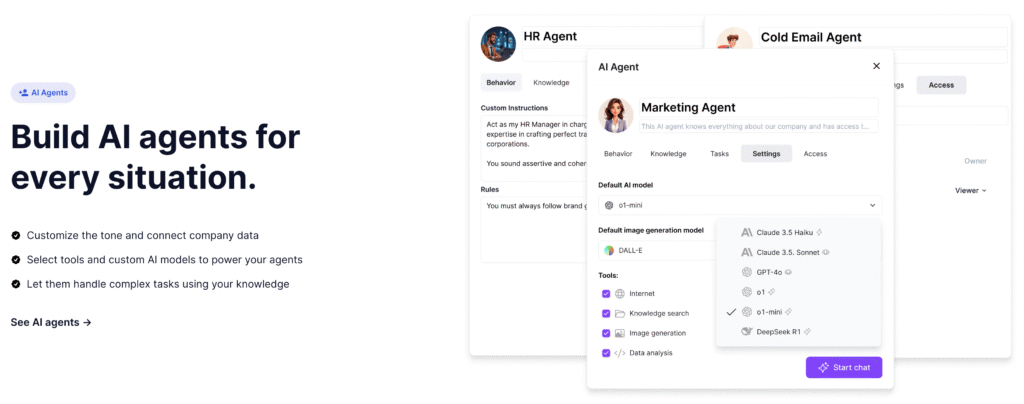
Task: Click the Anthropic icon next to Claude 3.5 Haiku
Action: point(747,232)
